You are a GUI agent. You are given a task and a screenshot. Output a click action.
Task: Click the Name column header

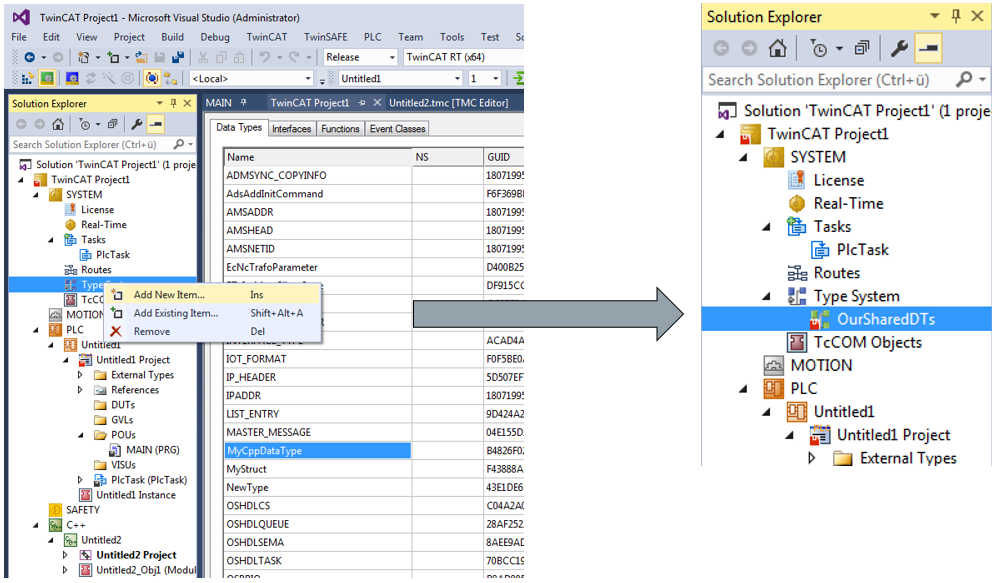coord(318,157)
